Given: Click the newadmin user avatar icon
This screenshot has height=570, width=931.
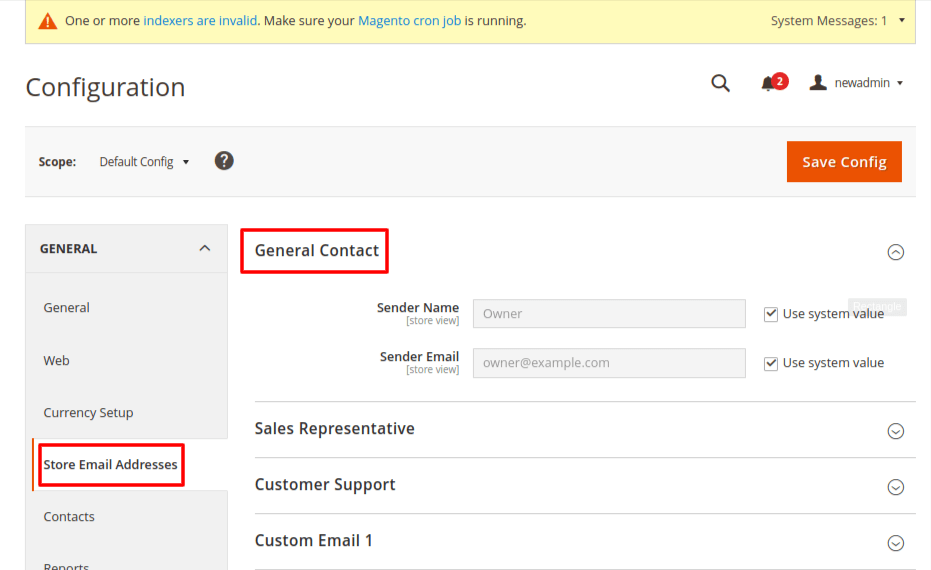Looking at the screenshot, I should tap(817, 83).
